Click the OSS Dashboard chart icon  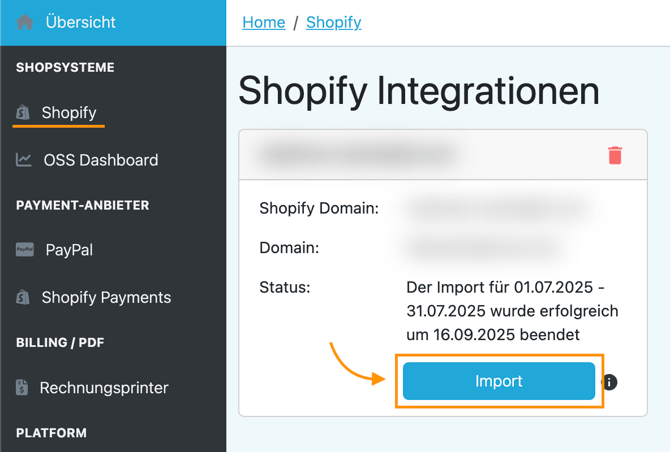(24, 160)
